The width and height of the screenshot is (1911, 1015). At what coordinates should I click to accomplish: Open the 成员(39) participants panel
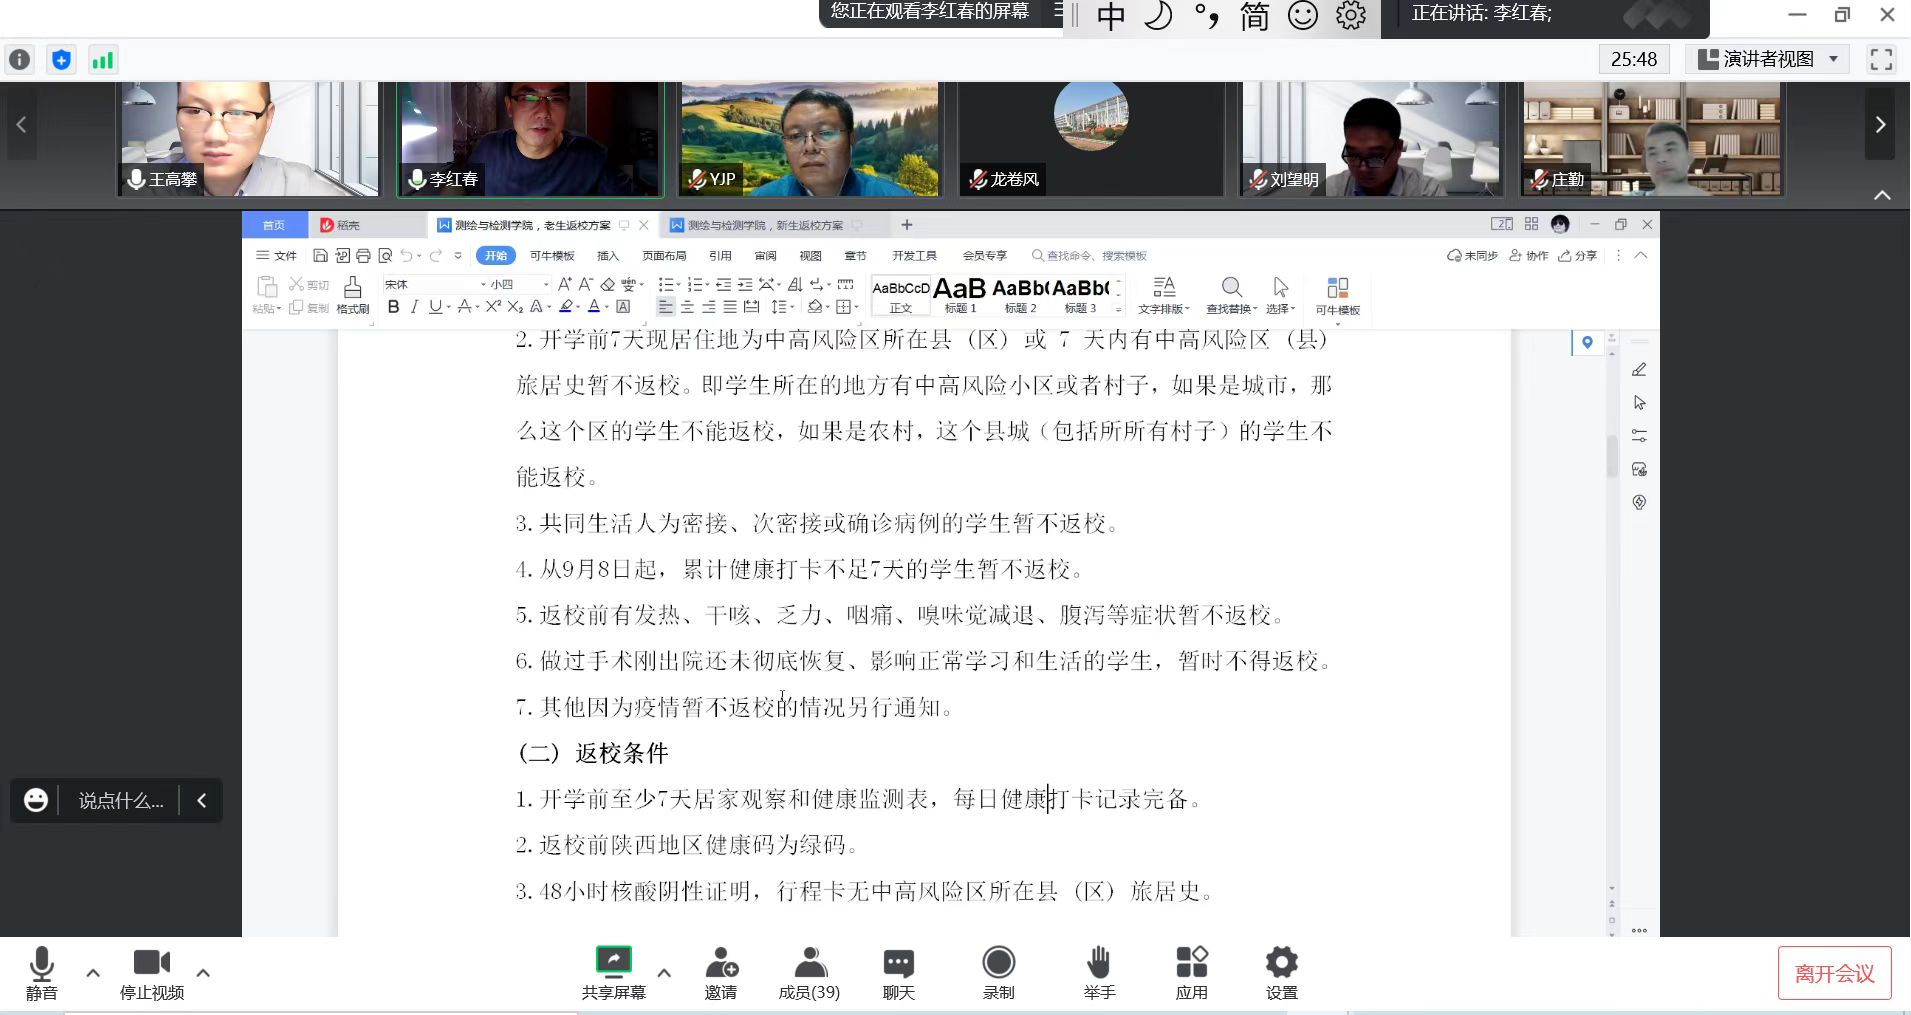point(809,964)
